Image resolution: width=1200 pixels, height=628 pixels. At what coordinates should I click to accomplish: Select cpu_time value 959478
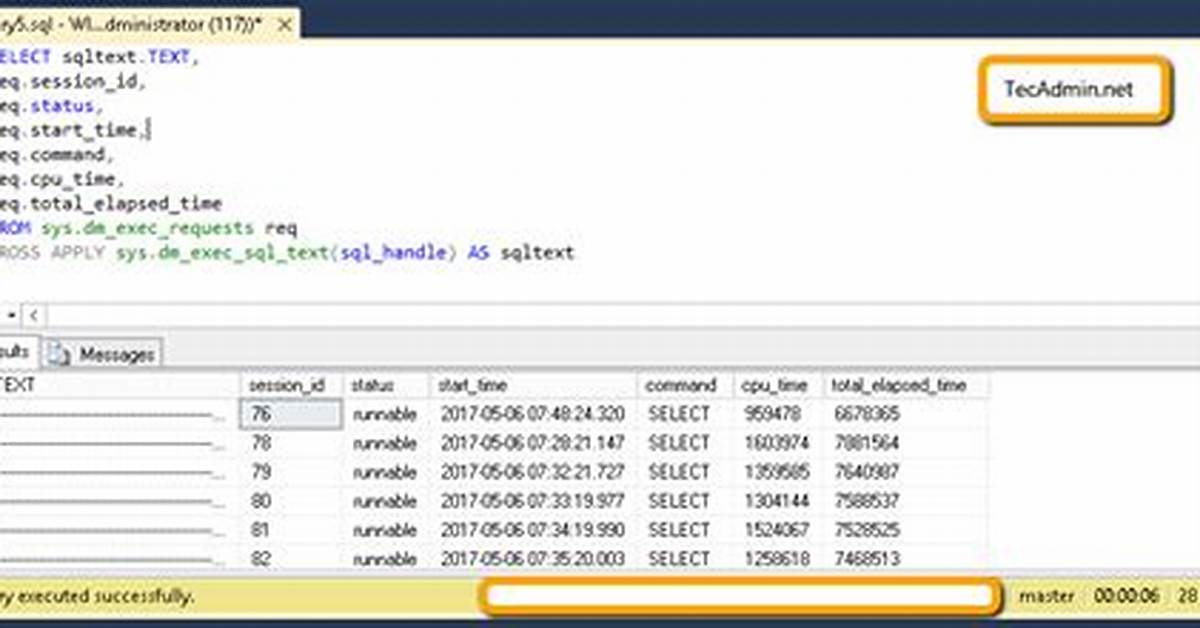(x=772, y=414)
